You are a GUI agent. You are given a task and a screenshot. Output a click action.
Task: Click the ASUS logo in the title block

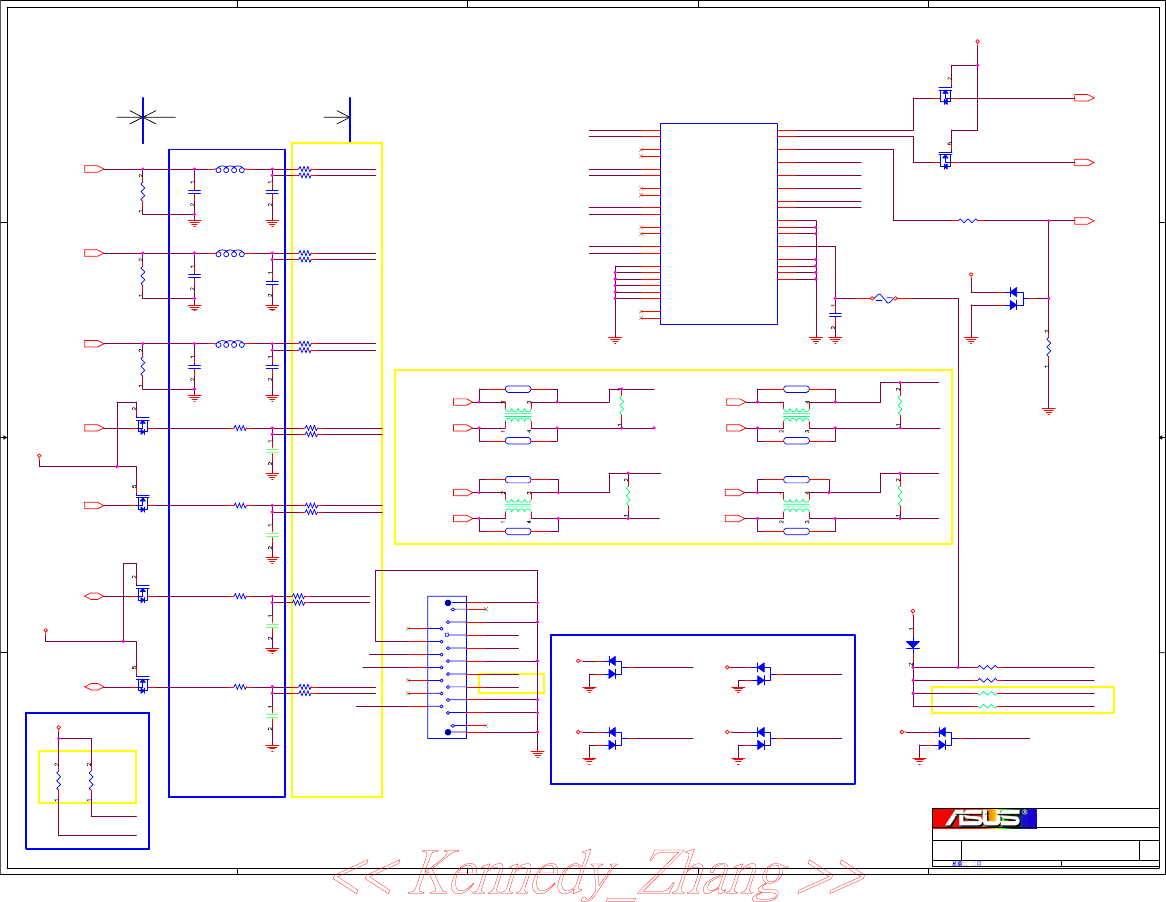click(x=984, y=818)
